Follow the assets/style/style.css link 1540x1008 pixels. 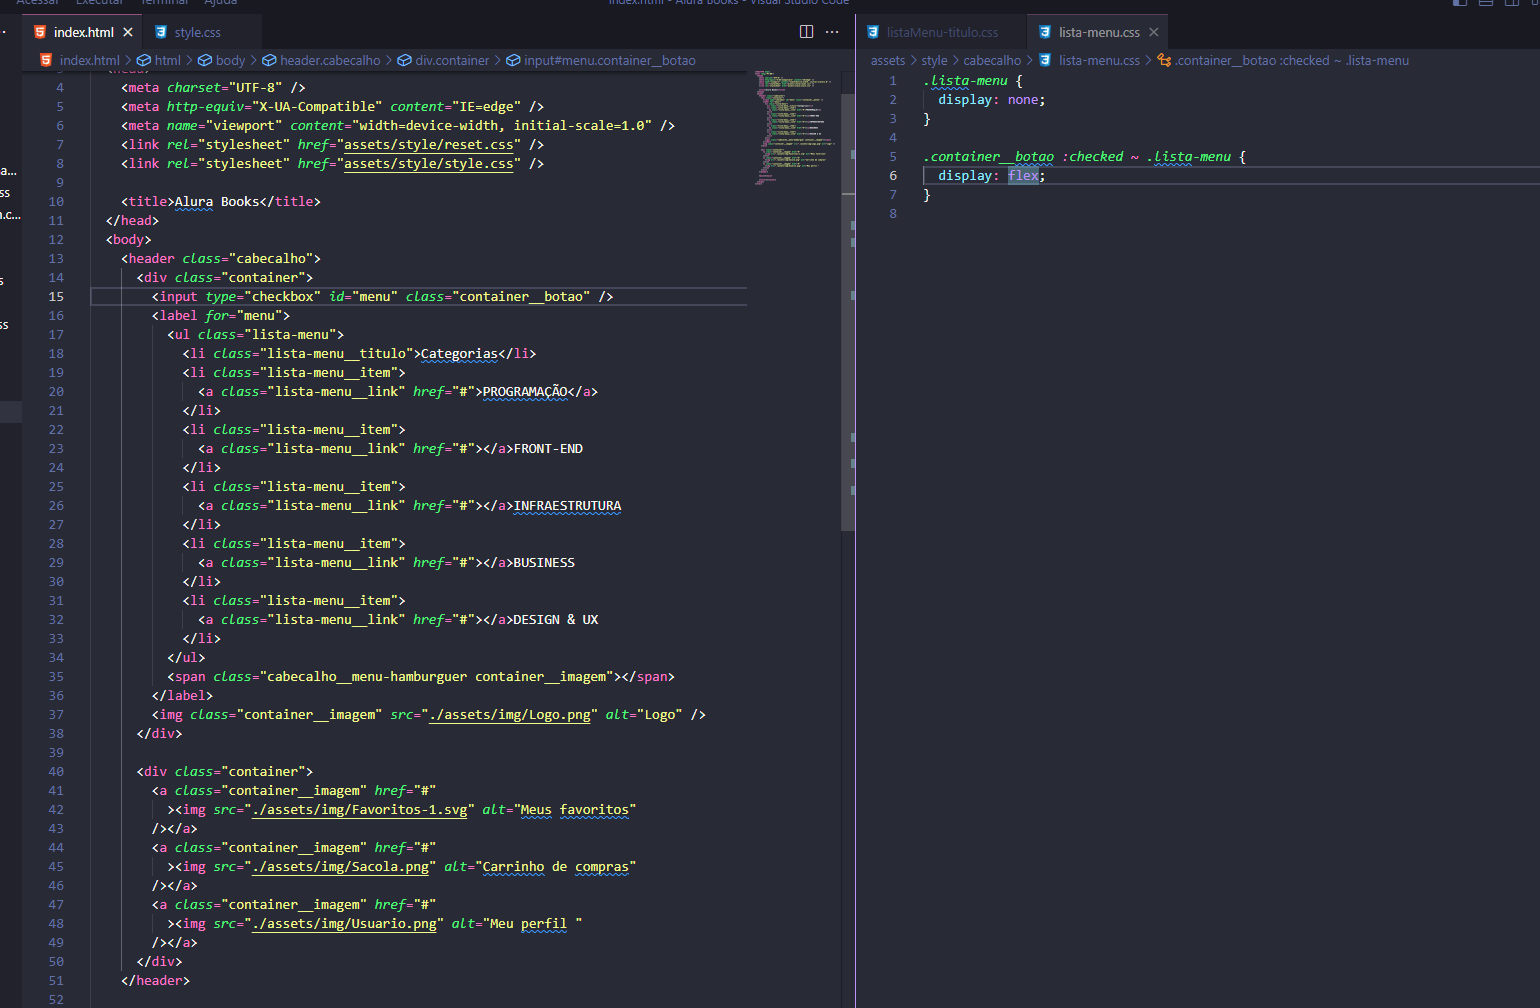(430, 164)
